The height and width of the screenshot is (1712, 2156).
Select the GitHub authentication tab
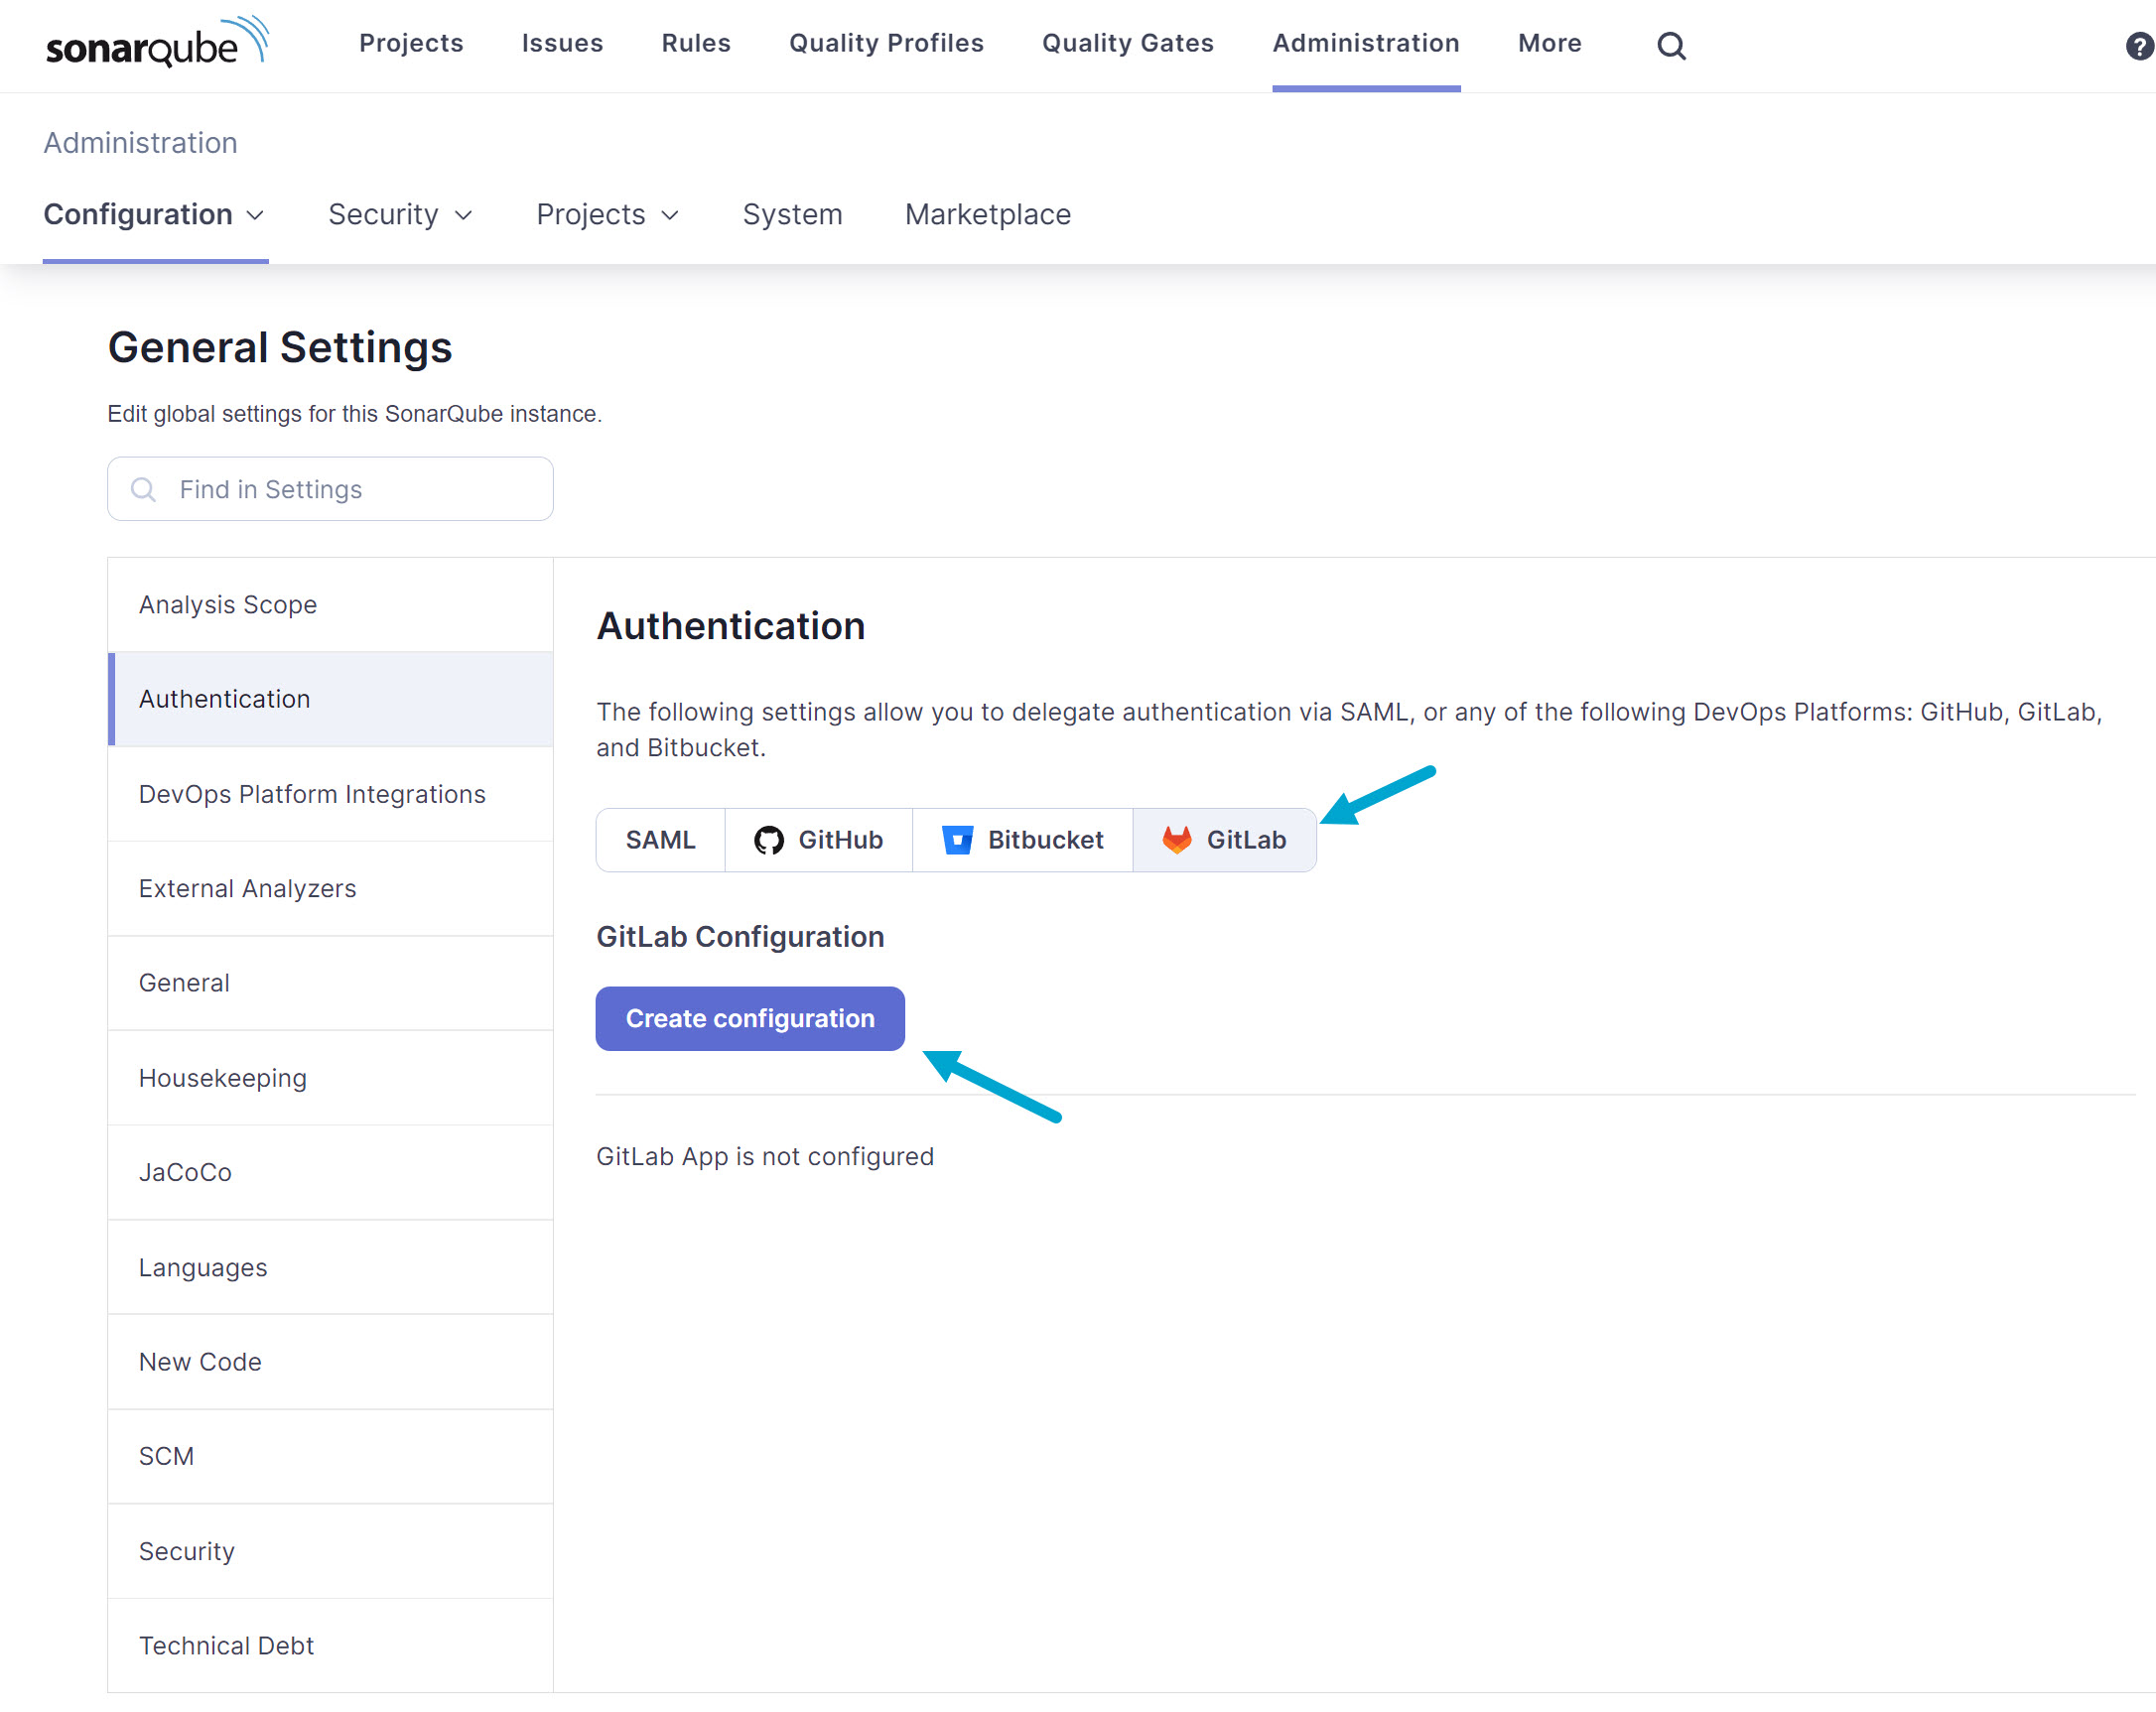point(818,840)
